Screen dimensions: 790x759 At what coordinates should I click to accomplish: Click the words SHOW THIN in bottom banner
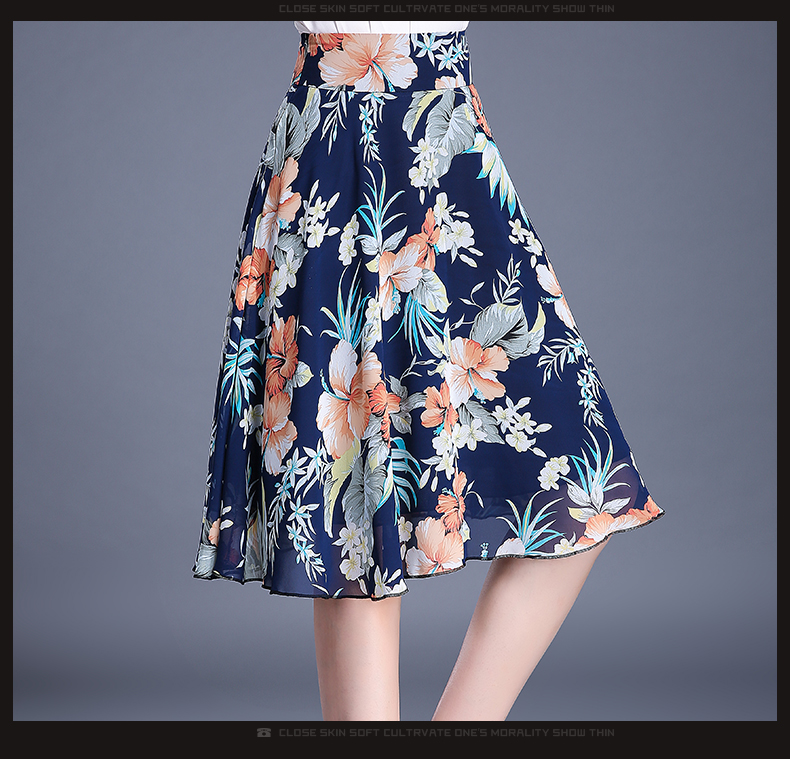pyautogui.click(x=582, y=733)
